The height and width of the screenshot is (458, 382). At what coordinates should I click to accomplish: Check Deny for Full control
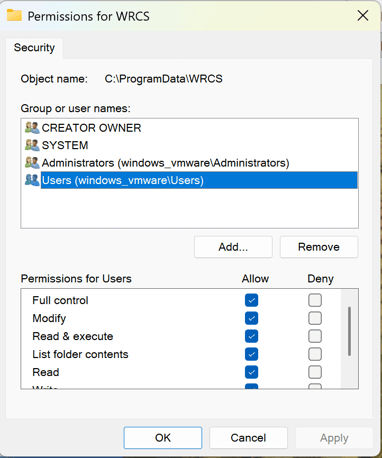tap(315, 300)
